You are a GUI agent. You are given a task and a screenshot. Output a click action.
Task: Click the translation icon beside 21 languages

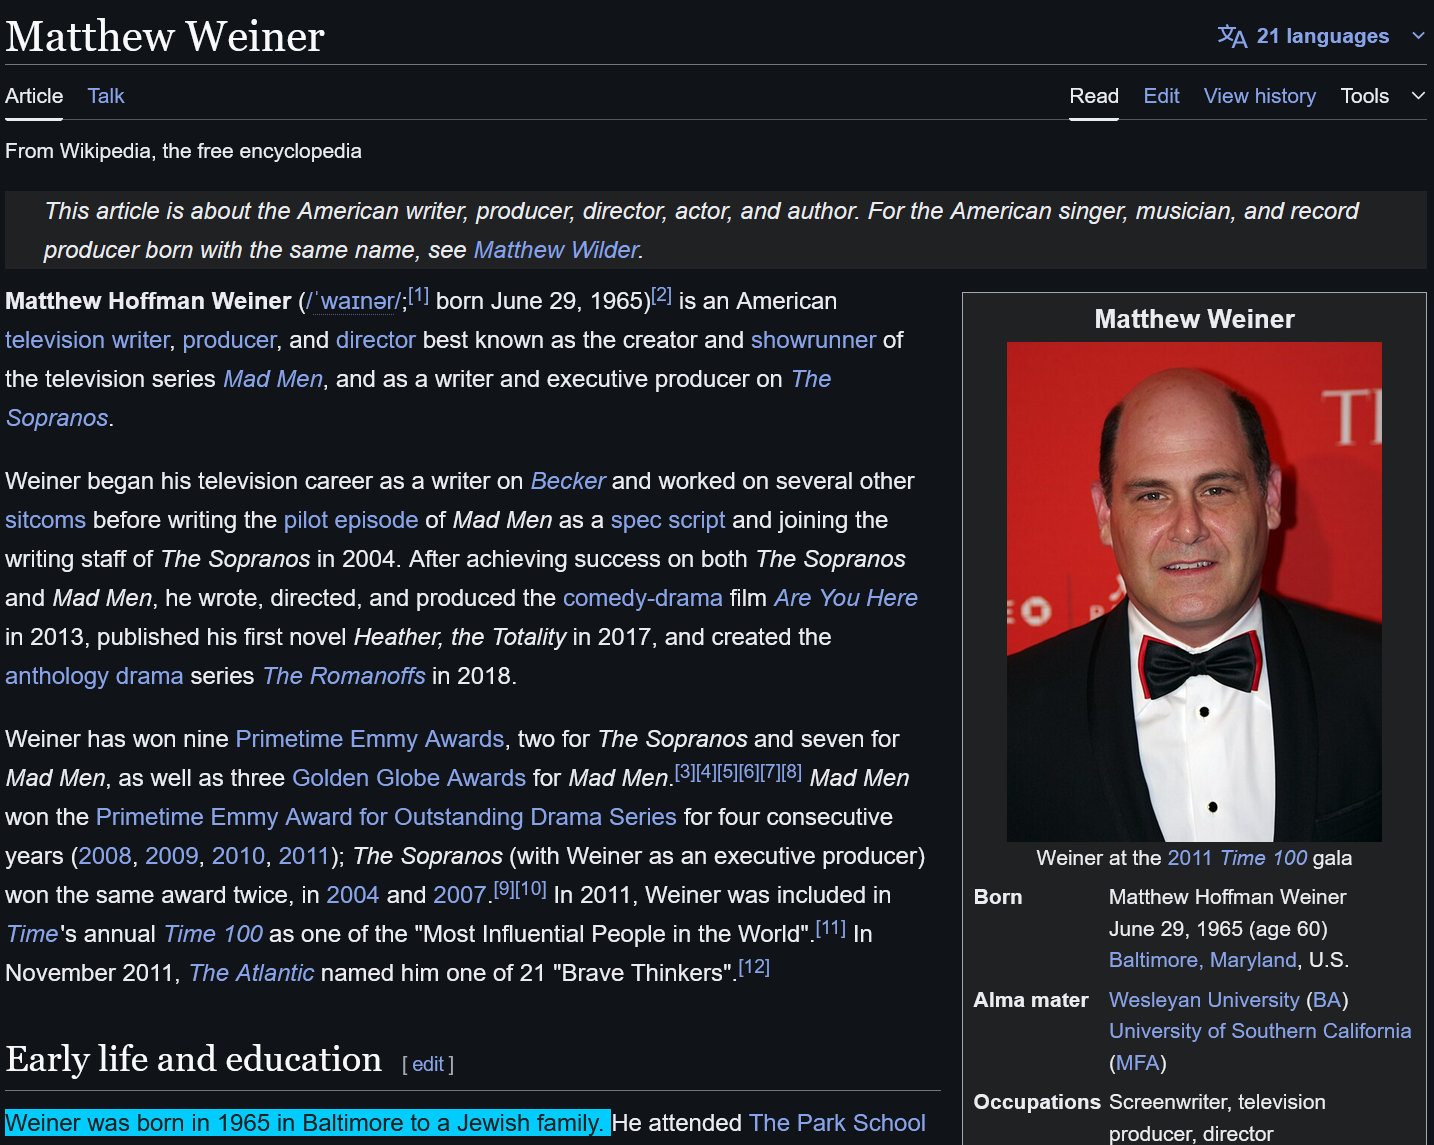[x=1232, y=36]
